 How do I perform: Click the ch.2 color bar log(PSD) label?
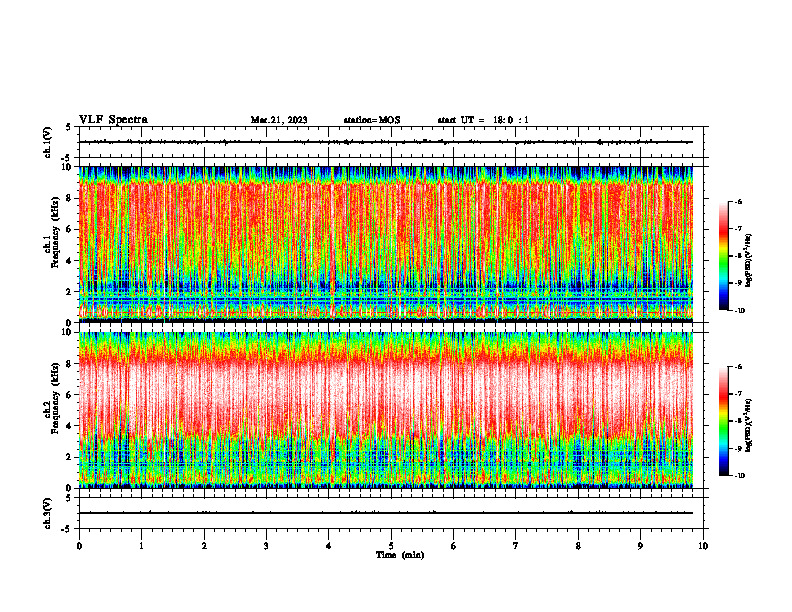click(749, 425)
